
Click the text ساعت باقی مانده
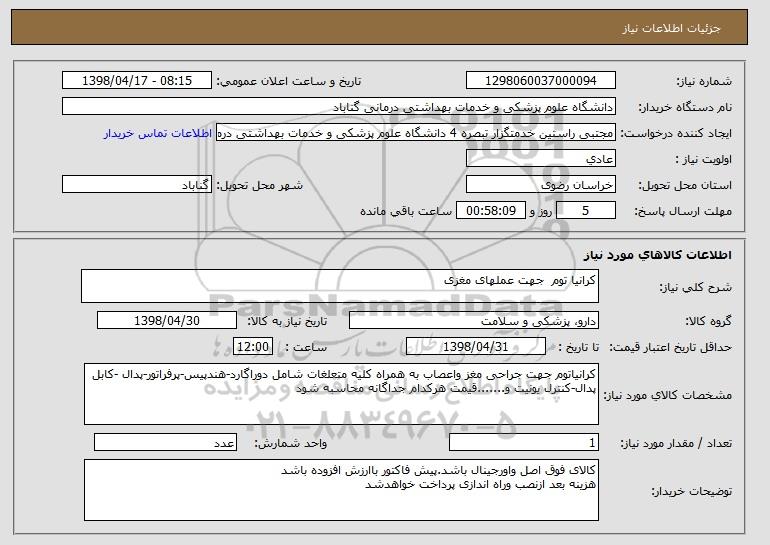coord(406,211)
